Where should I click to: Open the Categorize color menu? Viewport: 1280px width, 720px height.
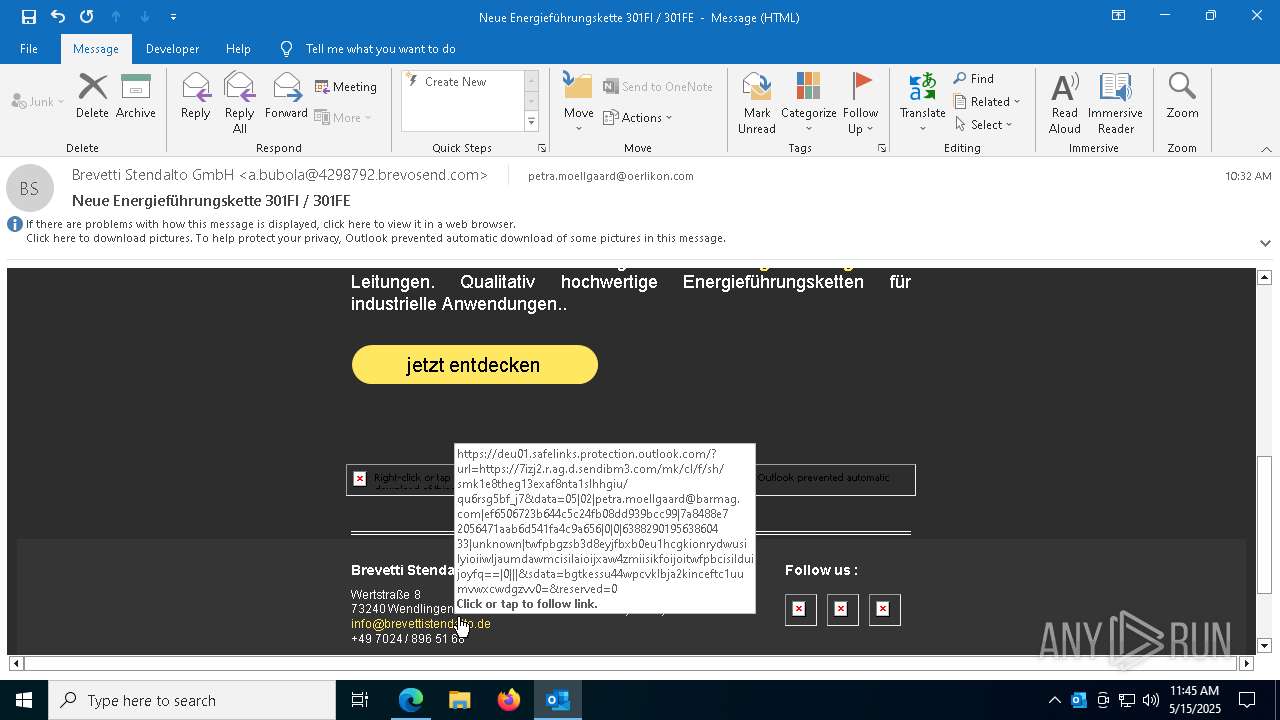(x=808, y=103)
